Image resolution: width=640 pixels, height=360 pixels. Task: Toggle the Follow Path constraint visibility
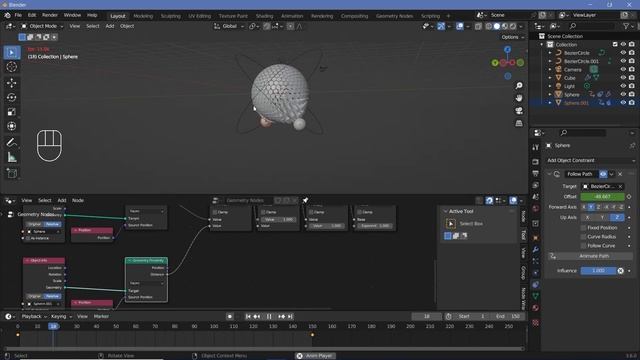[603, 174]
